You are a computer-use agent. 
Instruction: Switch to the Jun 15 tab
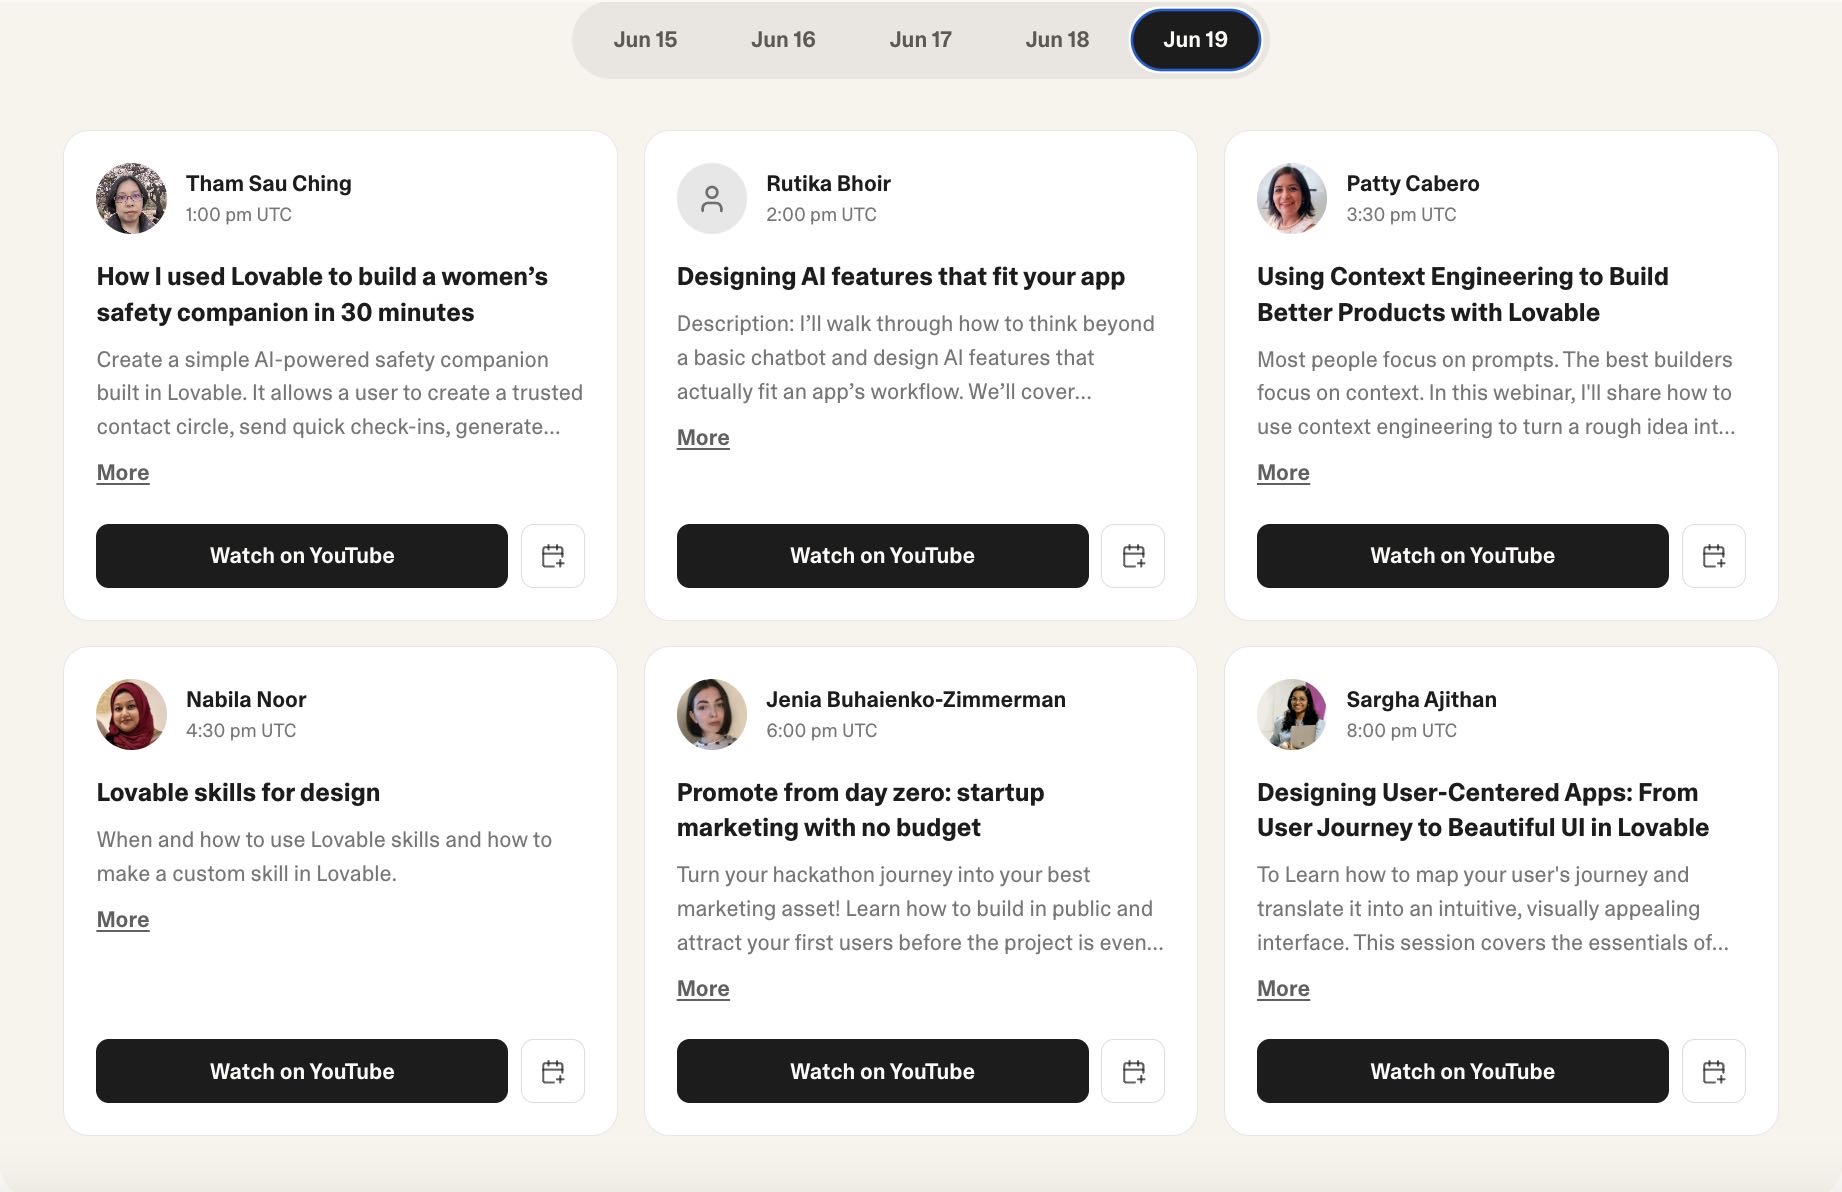click(645, 40)
